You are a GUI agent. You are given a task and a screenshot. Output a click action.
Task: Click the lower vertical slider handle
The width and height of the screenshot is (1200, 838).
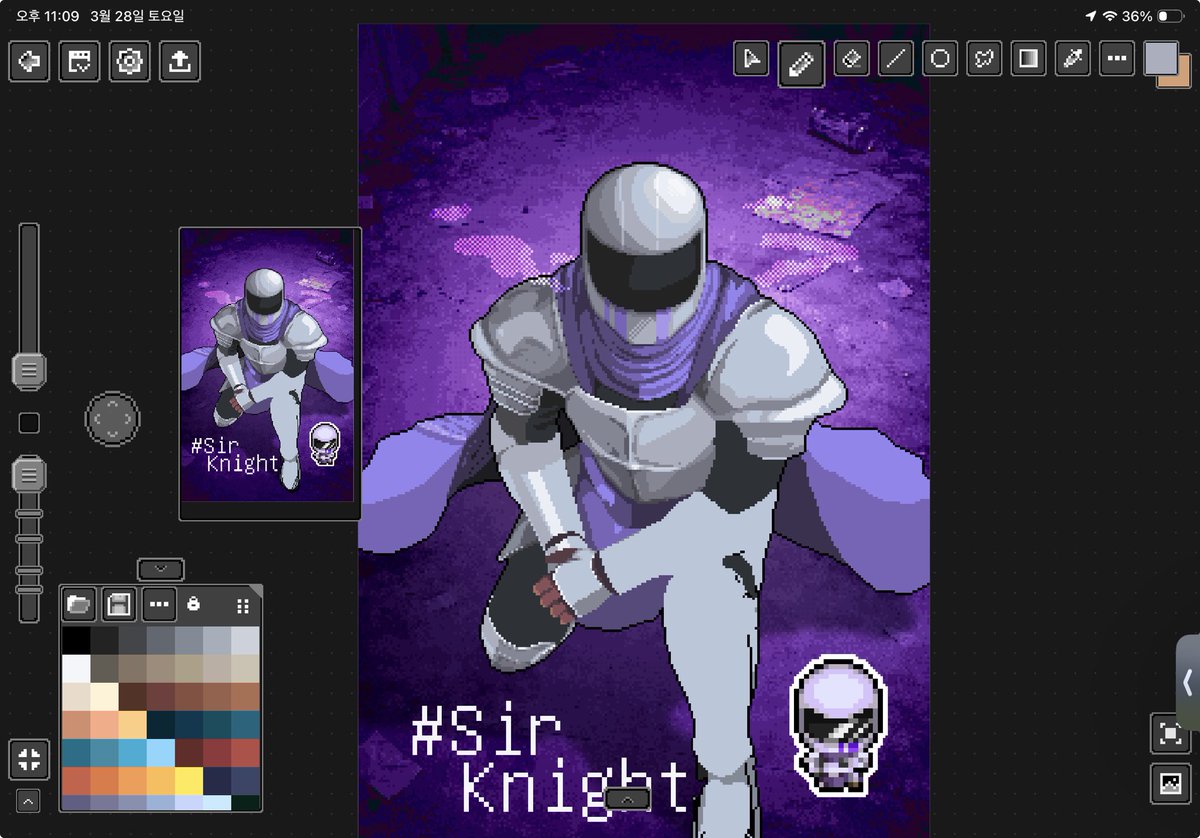tap(29, 473)
